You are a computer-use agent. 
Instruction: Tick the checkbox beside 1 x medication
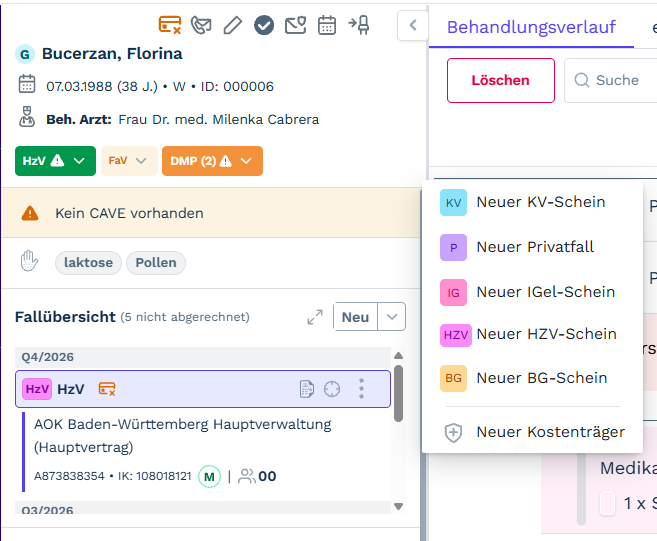coord(607,503)
